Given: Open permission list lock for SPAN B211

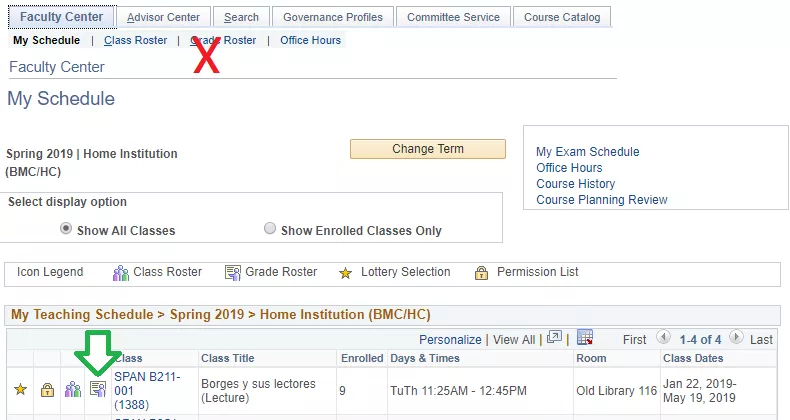Looking at the screenshot, I should [x=47, y=390].
